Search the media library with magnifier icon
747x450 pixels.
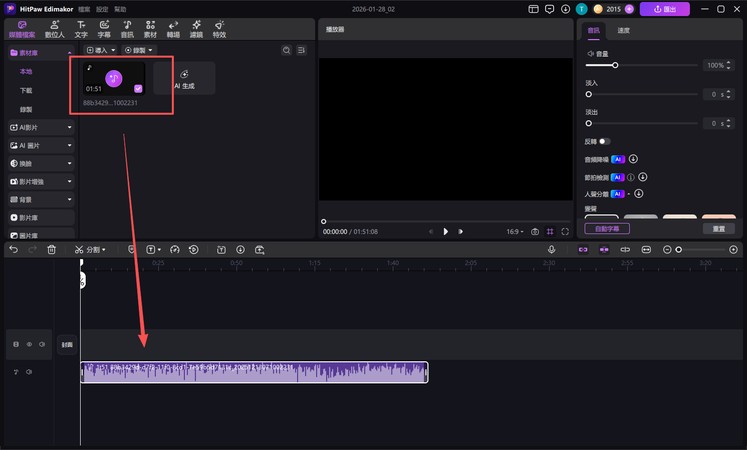coord(286,49)
